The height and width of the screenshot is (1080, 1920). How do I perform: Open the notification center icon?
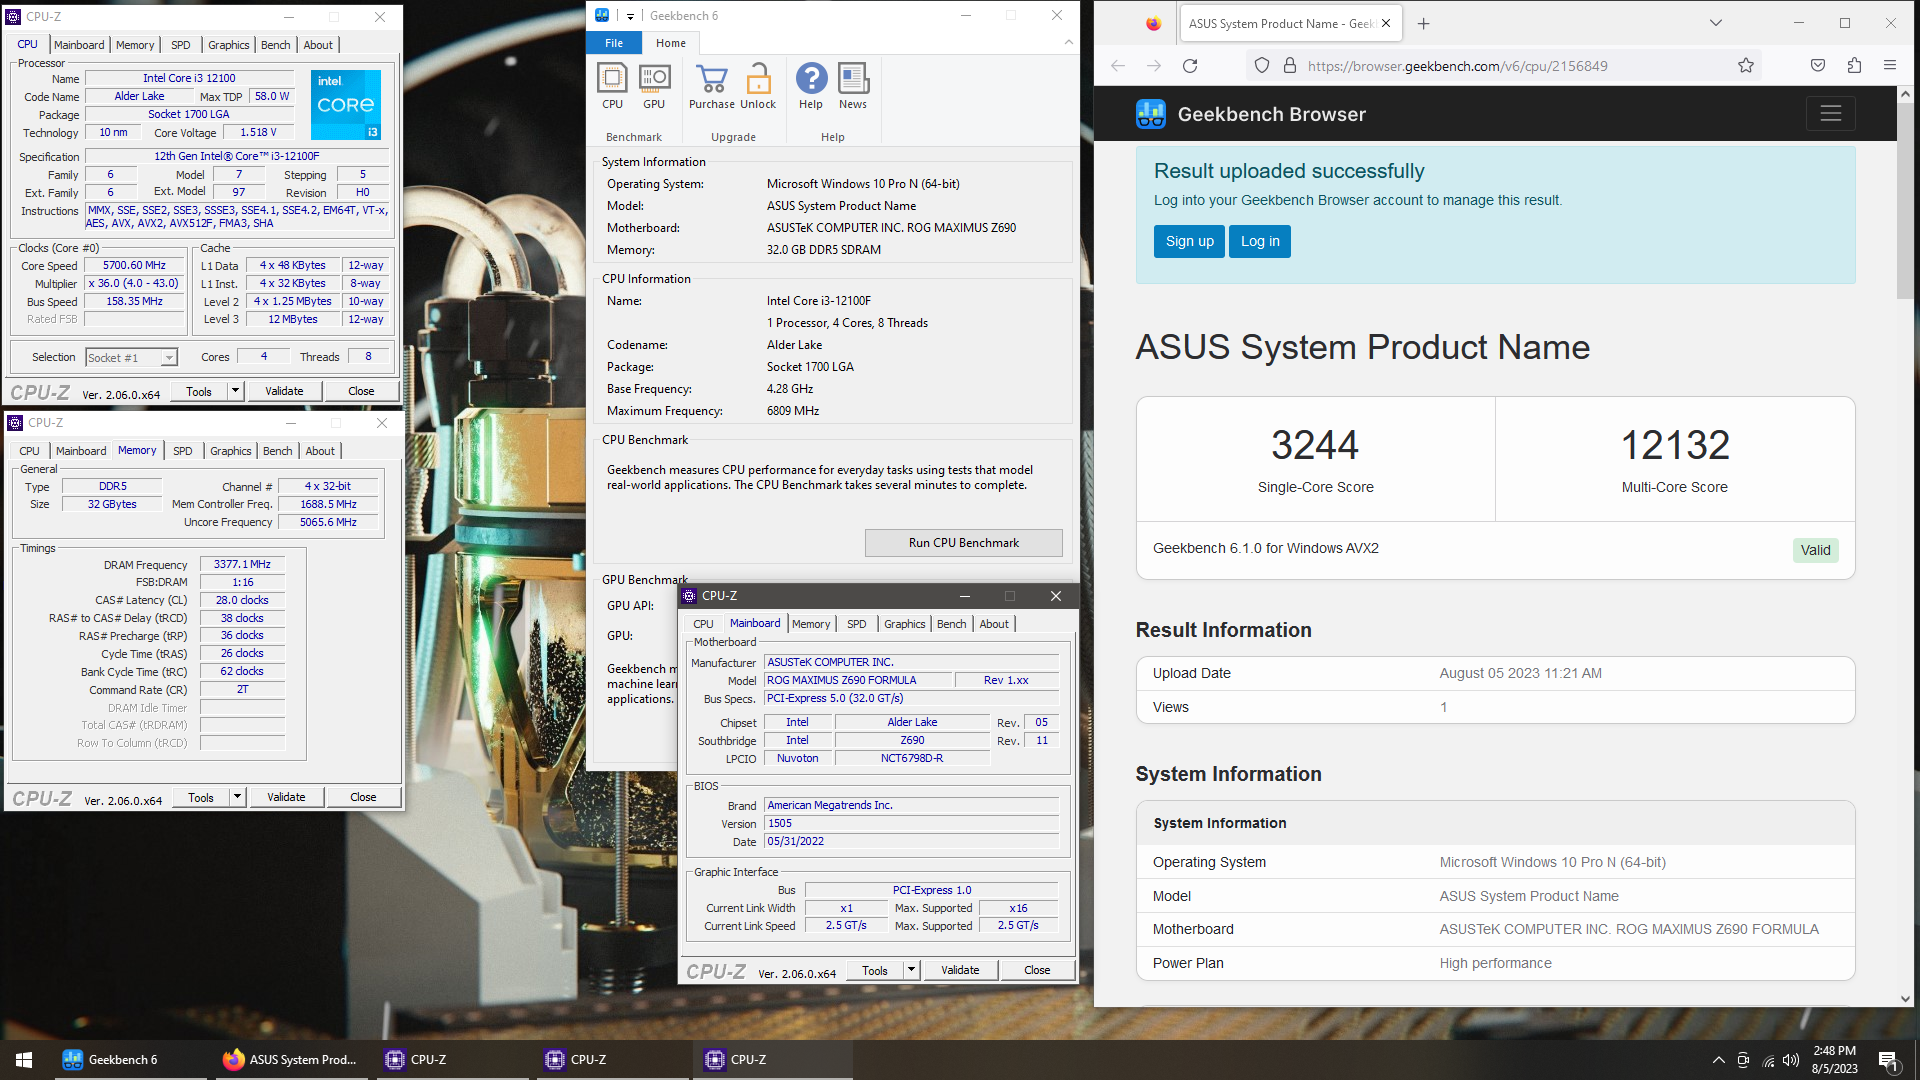1888,1060
